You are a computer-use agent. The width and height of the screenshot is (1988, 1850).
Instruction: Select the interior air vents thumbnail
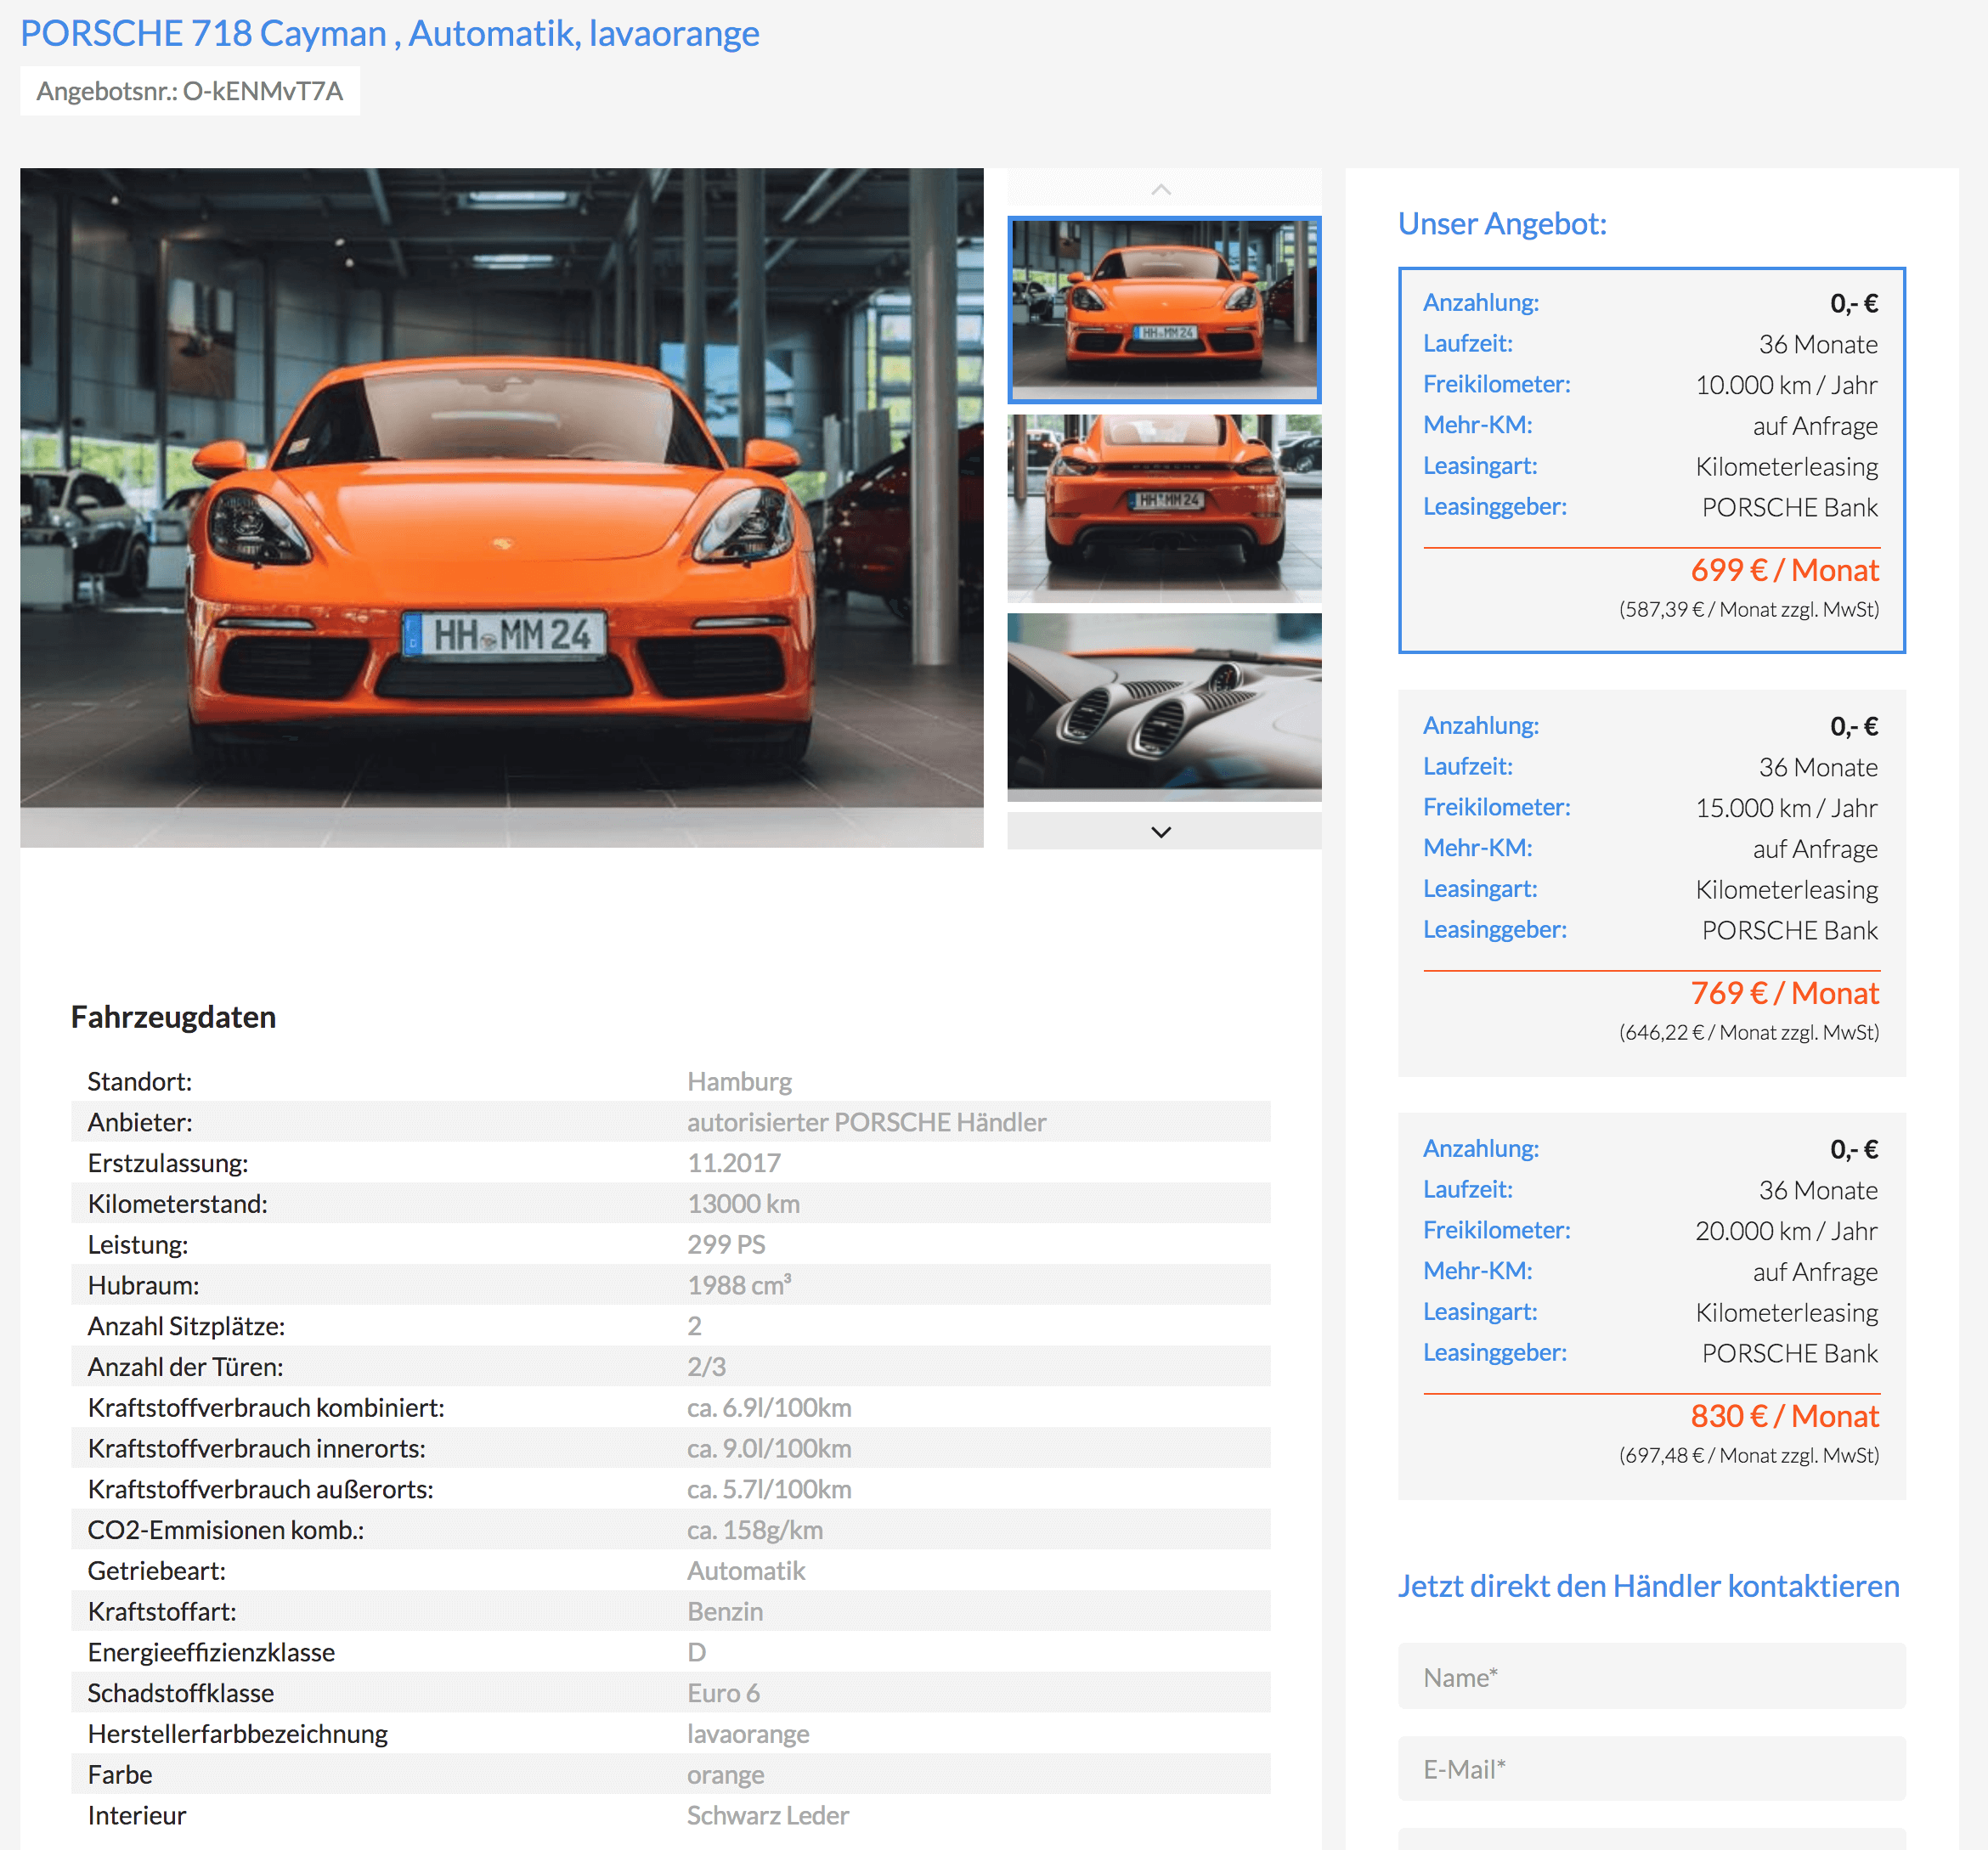pyautogui.click(x=1164, y=707)
